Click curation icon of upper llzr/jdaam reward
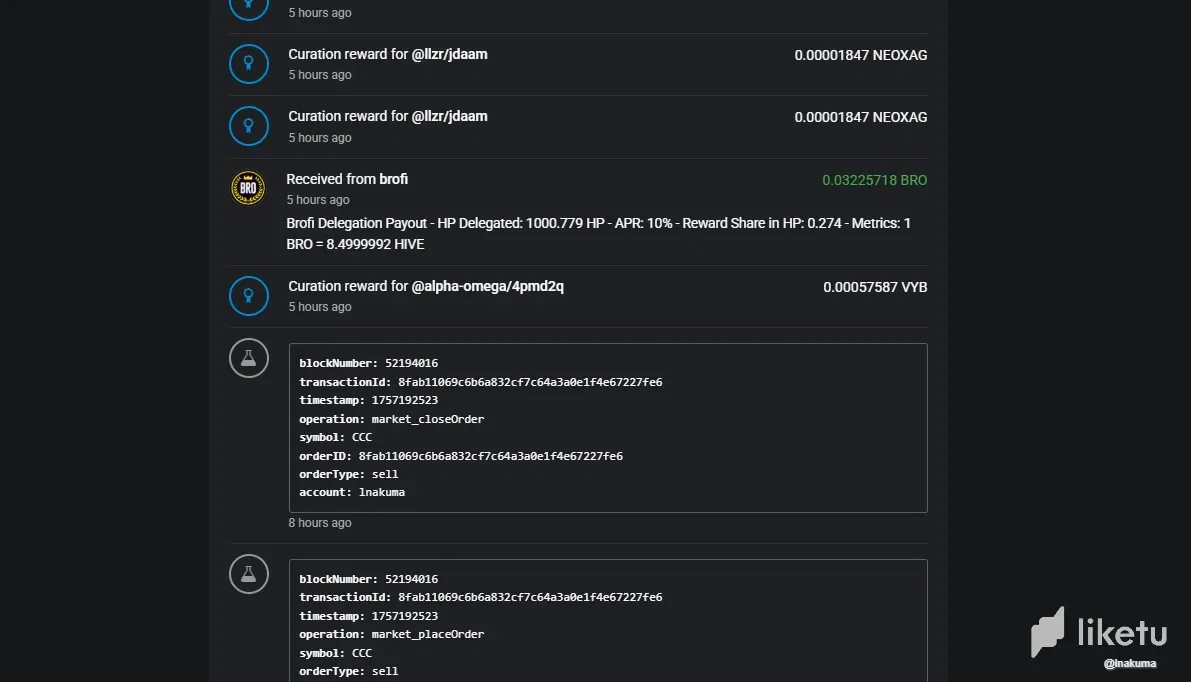This screenshot has height=682, width=1191. (249, 64)
